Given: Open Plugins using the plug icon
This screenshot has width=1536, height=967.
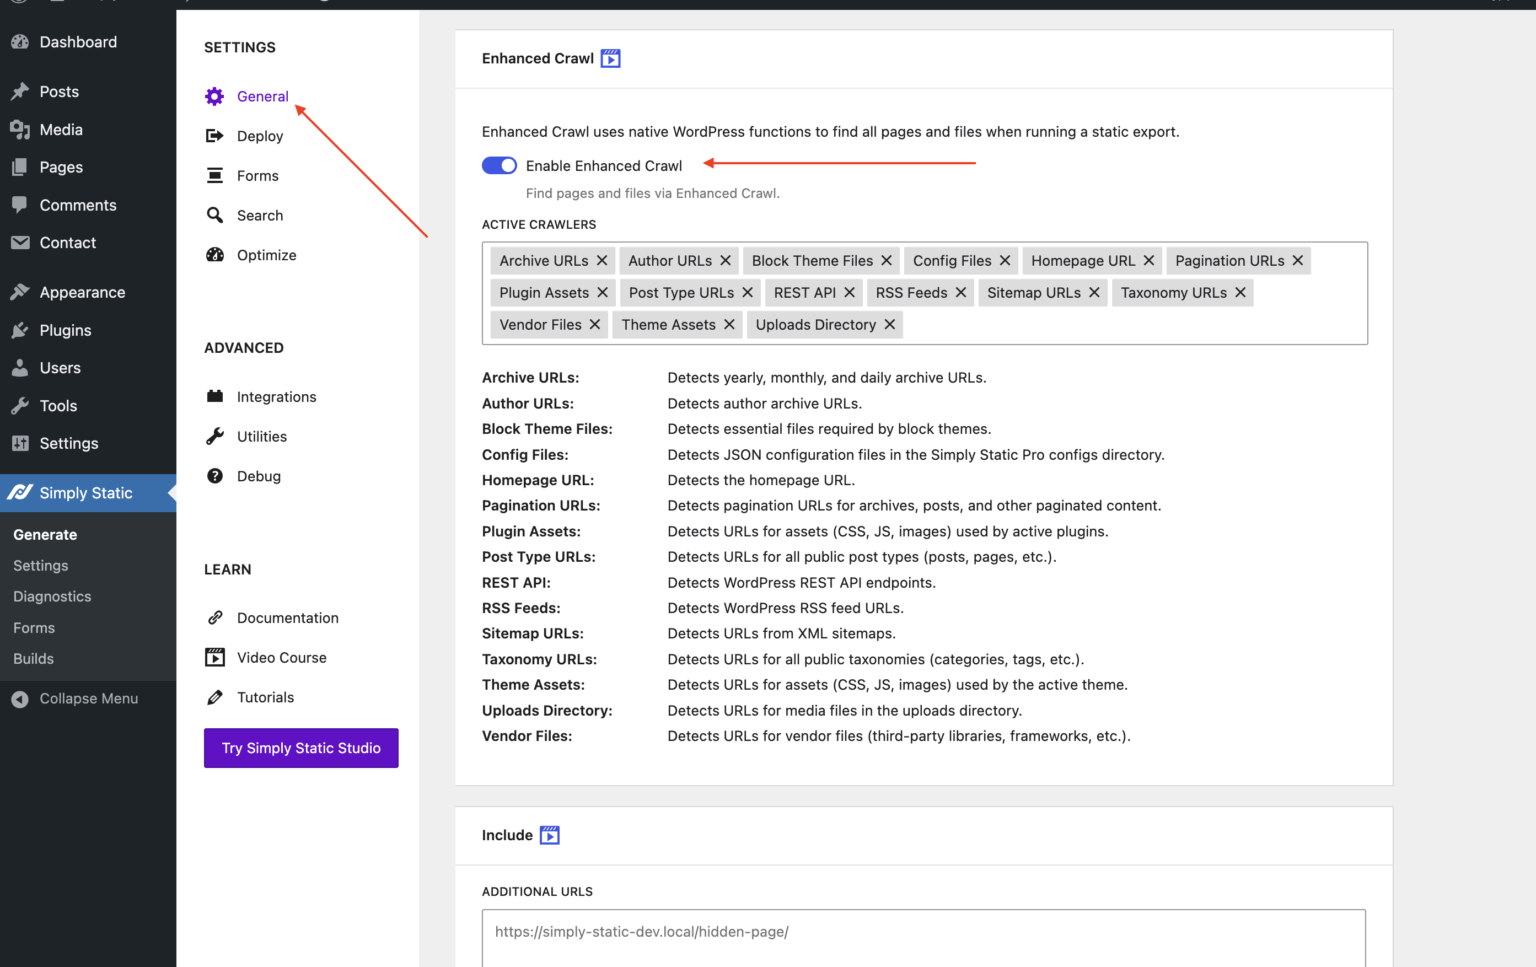Looking at the screenshot, I should click(x=20, y=330).
